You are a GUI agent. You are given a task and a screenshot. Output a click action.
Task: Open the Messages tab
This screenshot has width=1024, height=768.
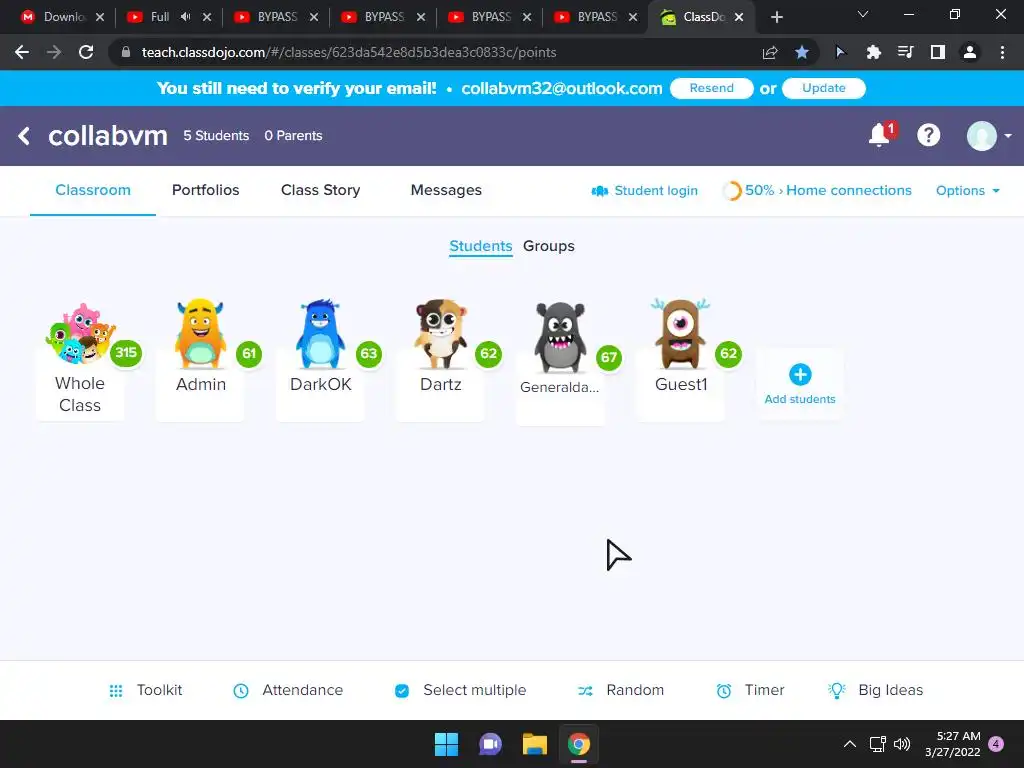(446, 190)
